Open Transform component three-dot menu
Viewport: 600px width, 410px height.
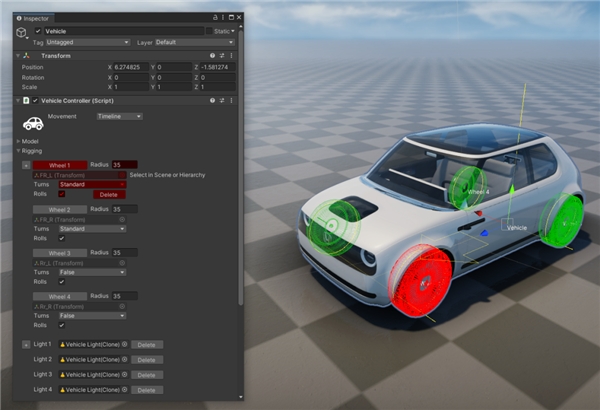[x=232, y=56]
